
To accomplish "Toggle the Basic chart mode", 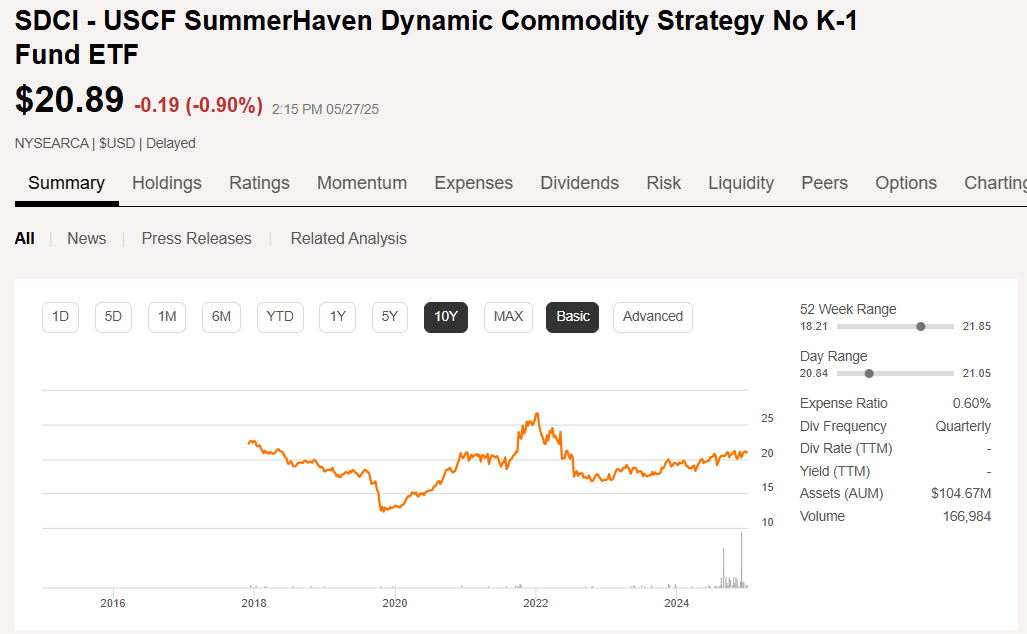I will pyautogui.click(x=572, y=317).
